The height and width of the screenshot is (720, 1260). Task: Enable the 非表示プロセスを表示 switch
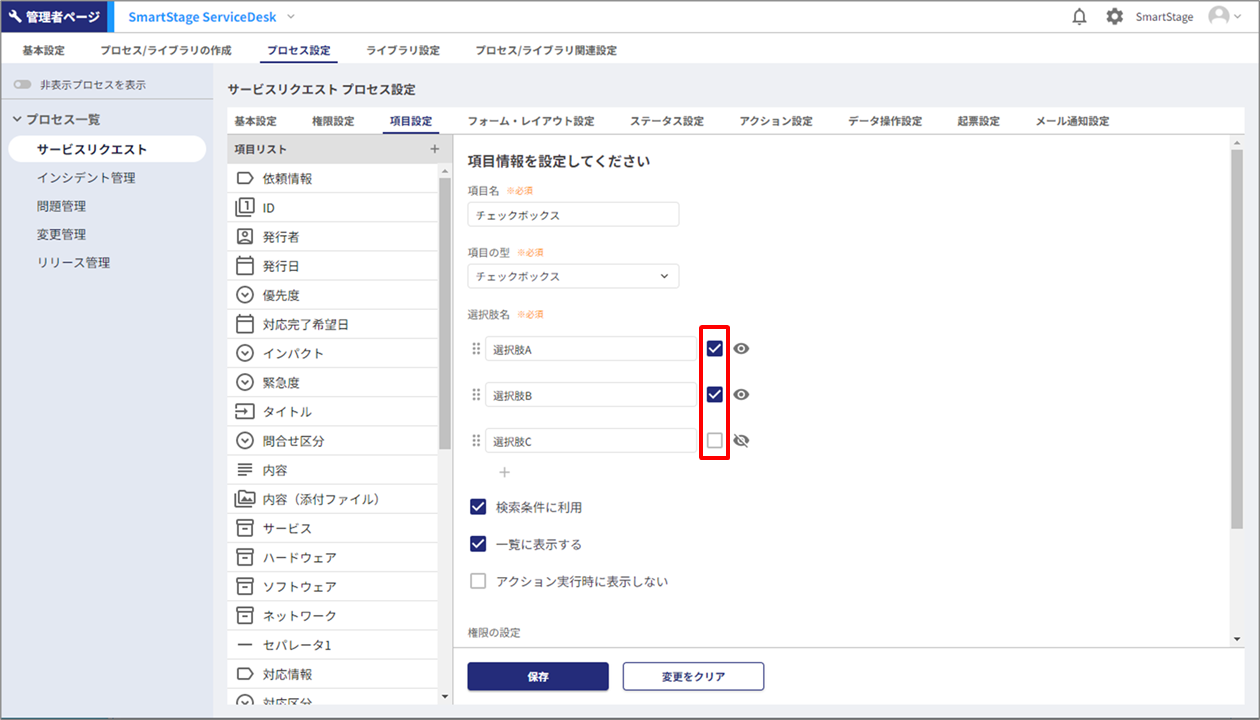pyautogui.click(x=22, y=85)
